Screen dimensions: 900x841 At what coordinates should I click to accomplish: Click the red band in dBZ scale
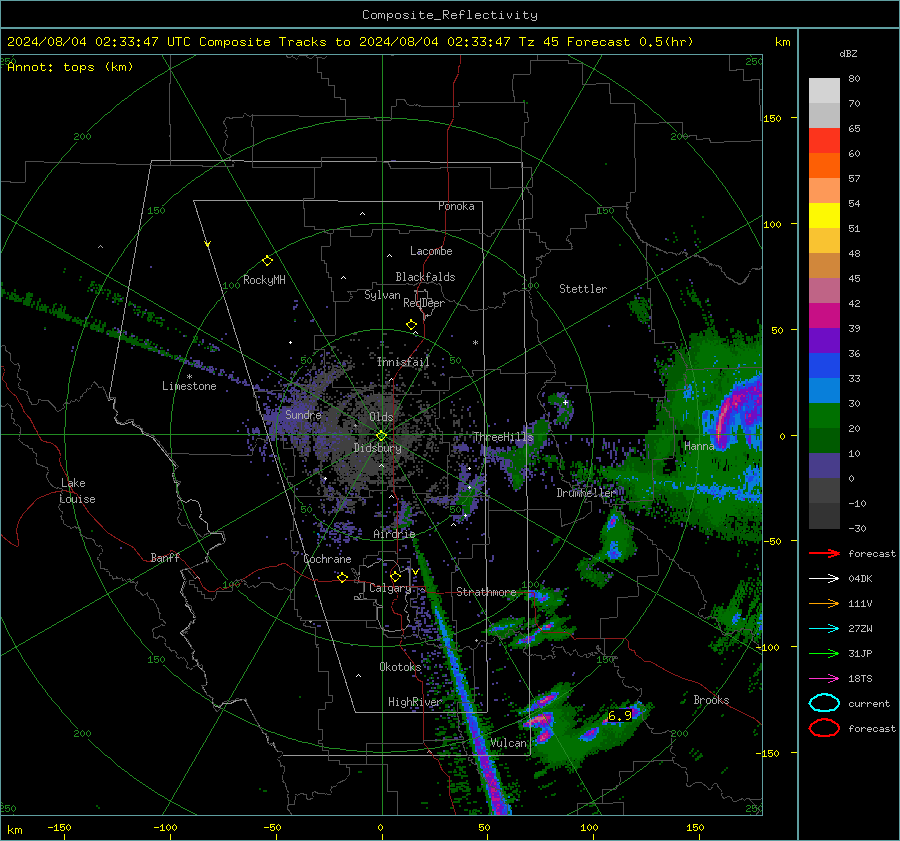(x=824, y=141)
